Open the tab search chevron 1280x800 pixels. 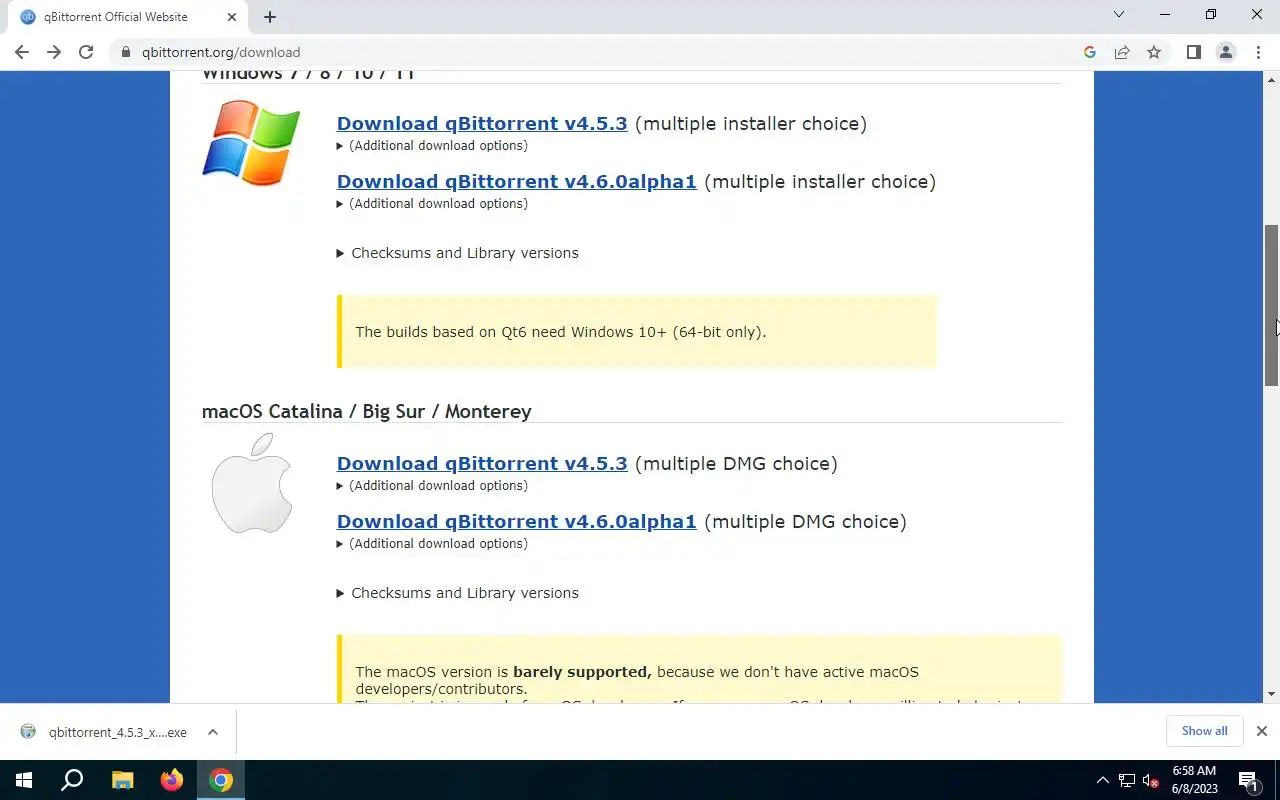[x=1119, y=15]
